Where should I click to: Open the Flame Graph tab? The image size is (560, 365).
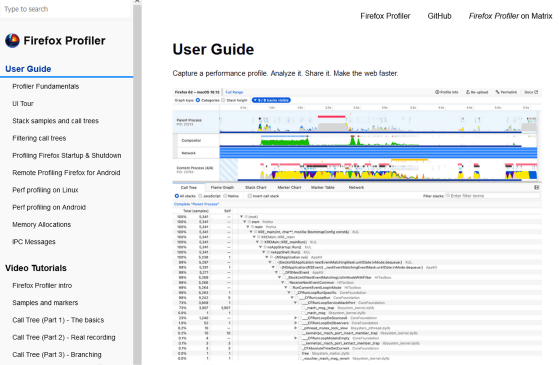click(x=222, y=188)
